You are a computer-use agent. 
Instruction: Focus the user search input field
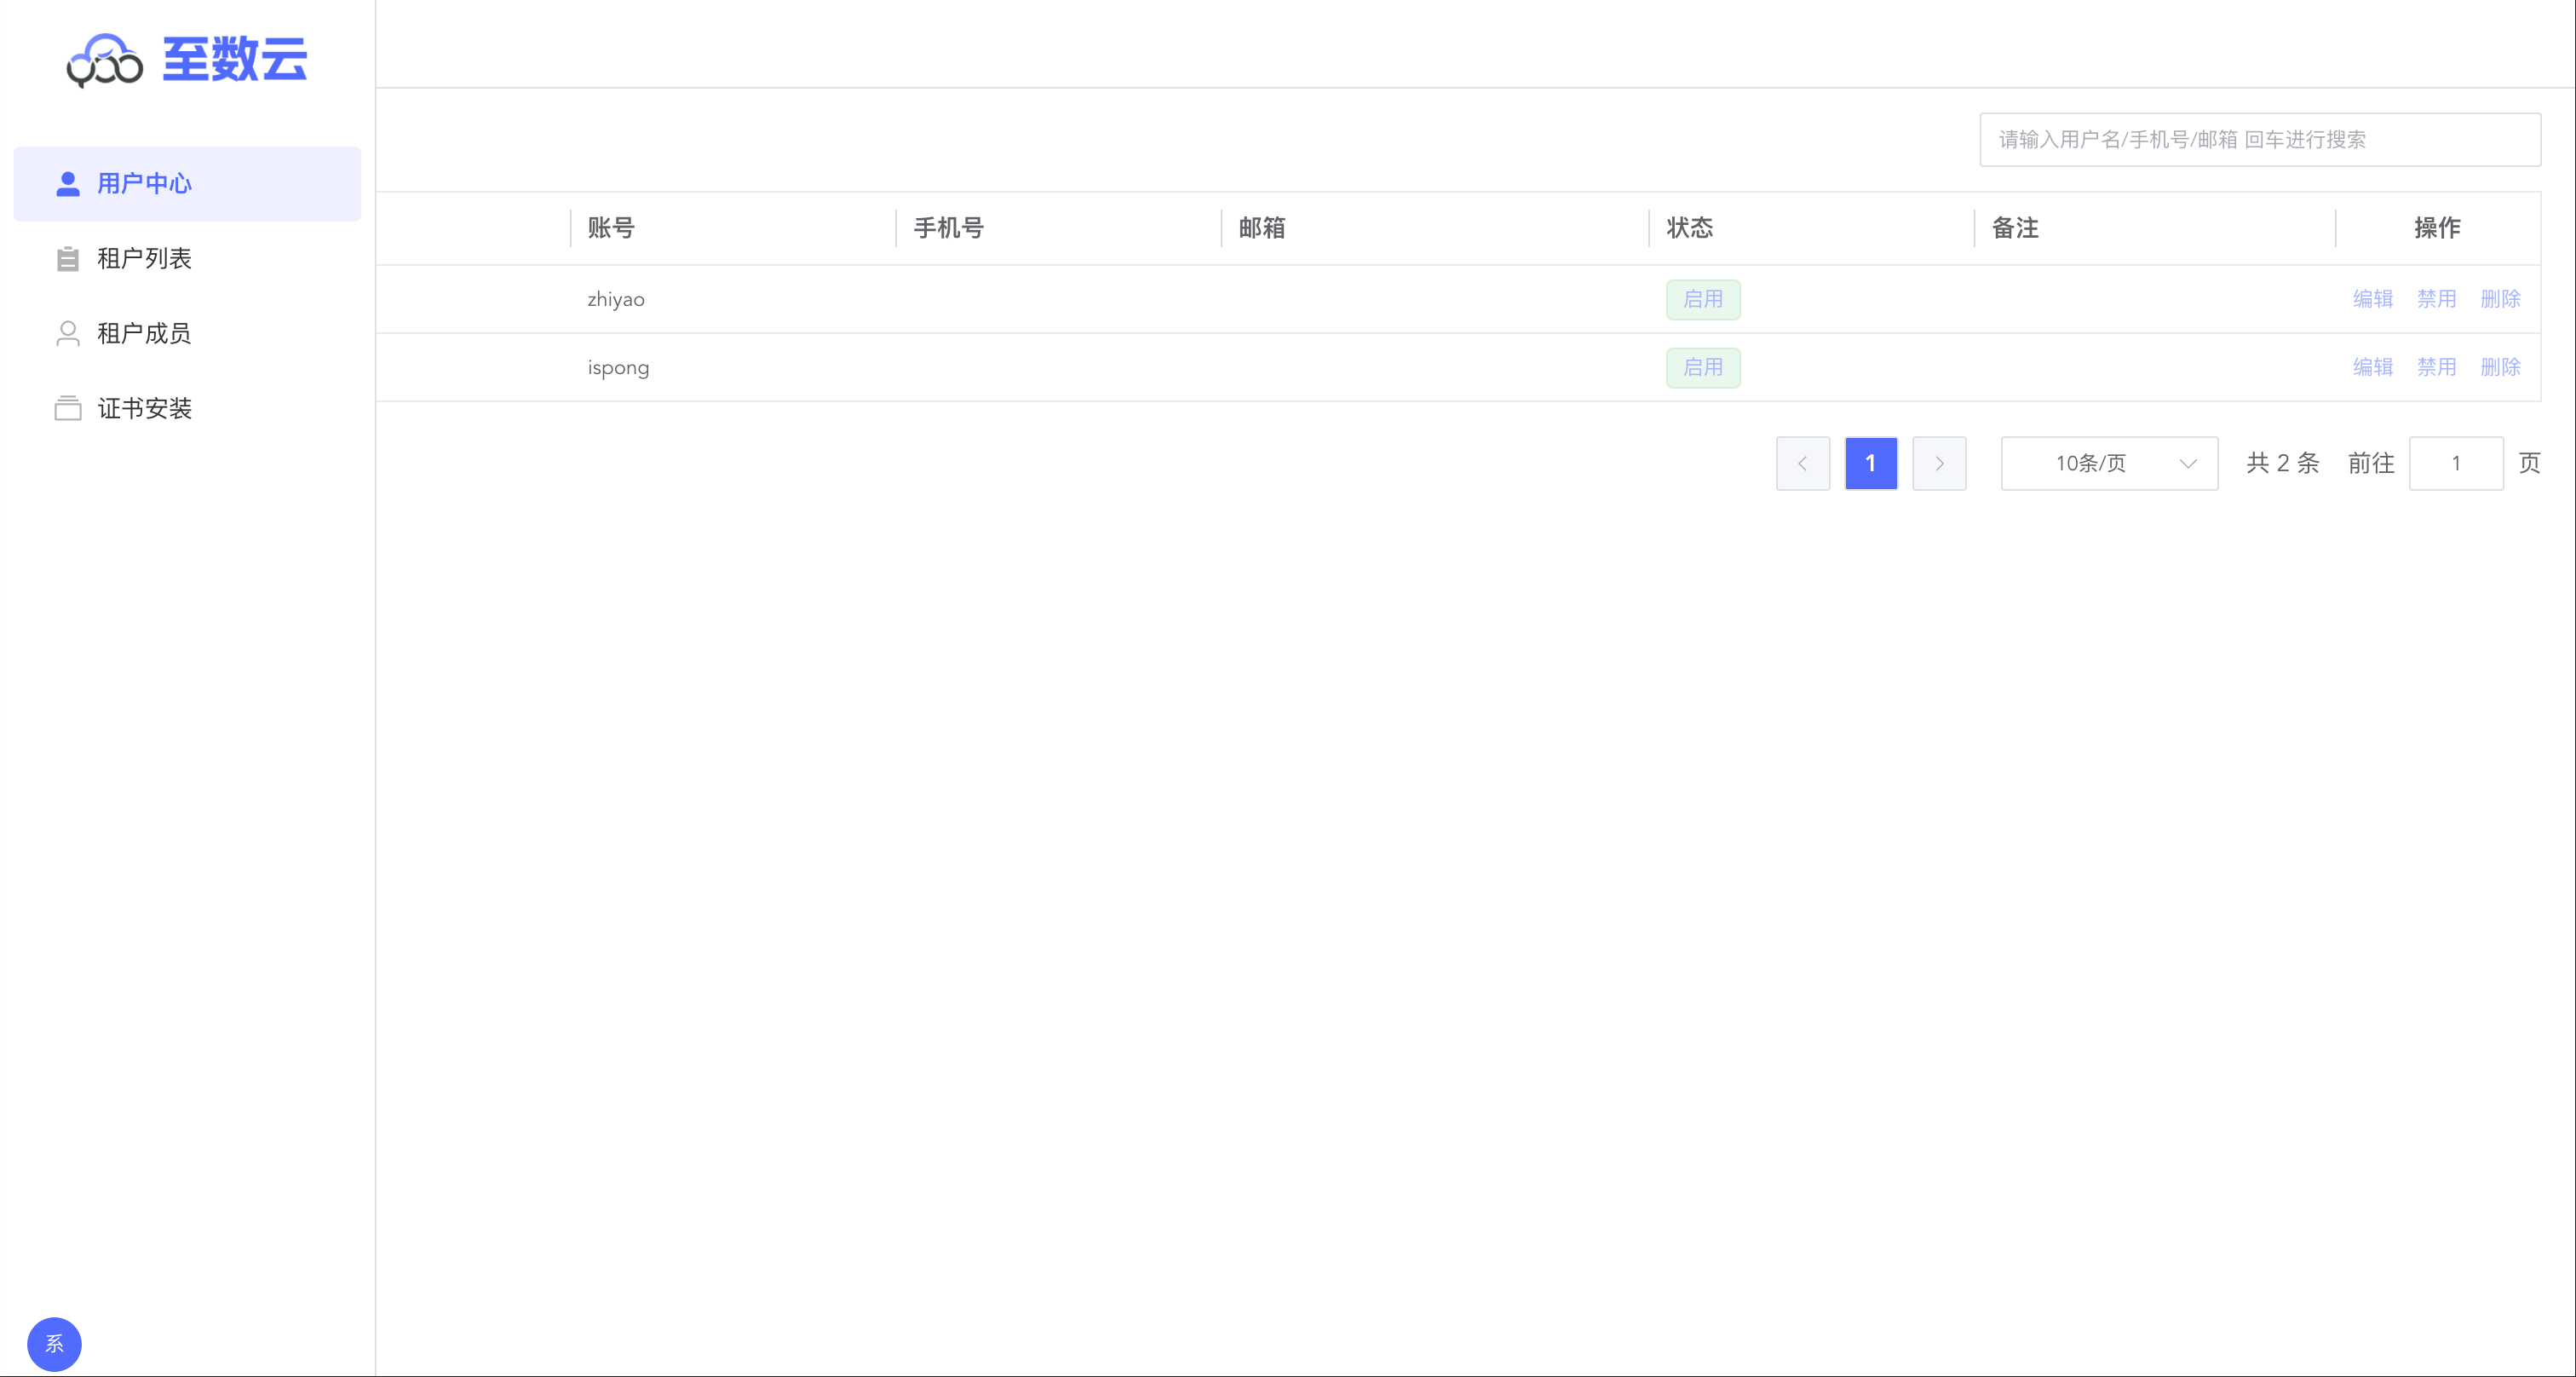(x=2259, y=140)
